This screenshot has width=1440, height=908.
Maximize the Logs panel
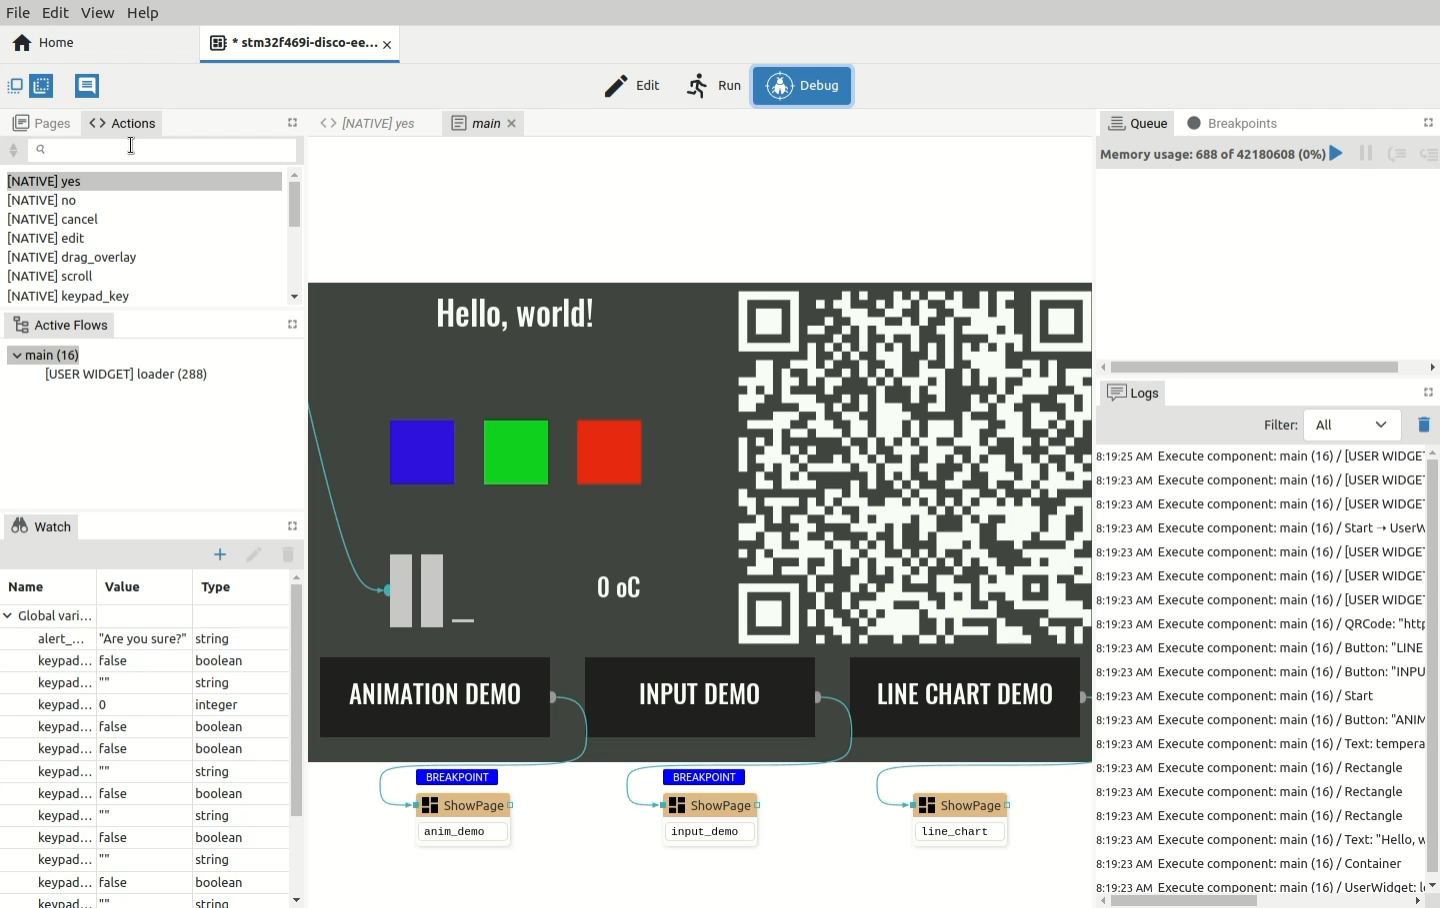point(1429,393)
